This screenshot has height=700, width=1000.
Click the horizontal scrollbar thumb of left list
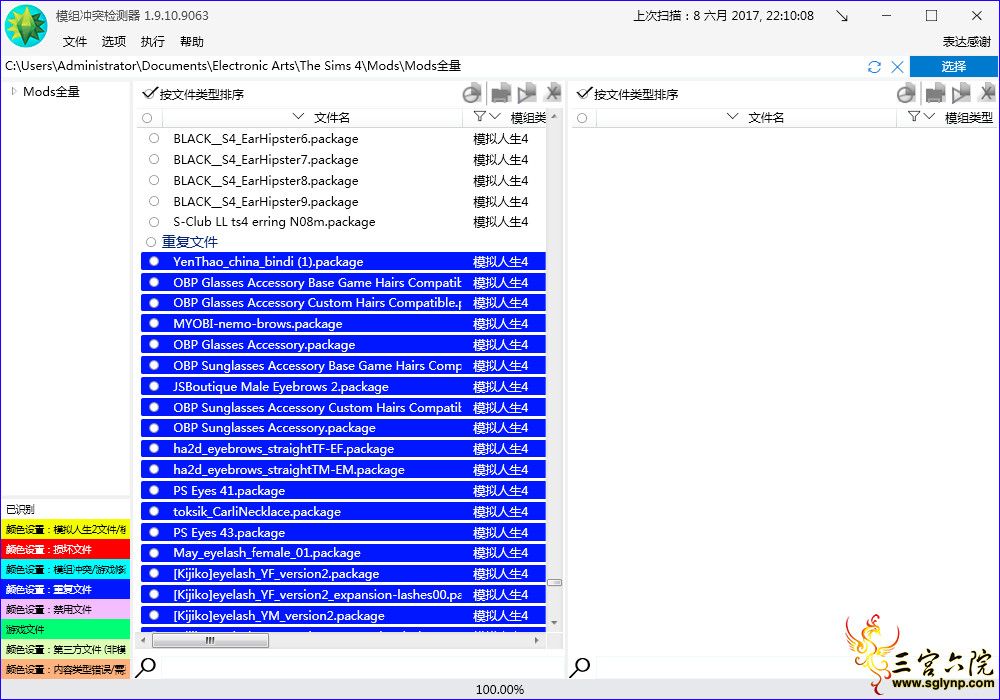point(210,640)
